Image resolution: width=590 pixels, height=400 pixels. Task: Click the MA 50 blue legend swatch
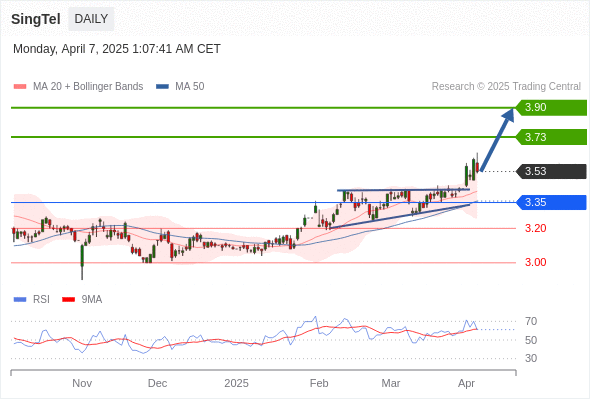pyautogui.click(x=162, y=87)
